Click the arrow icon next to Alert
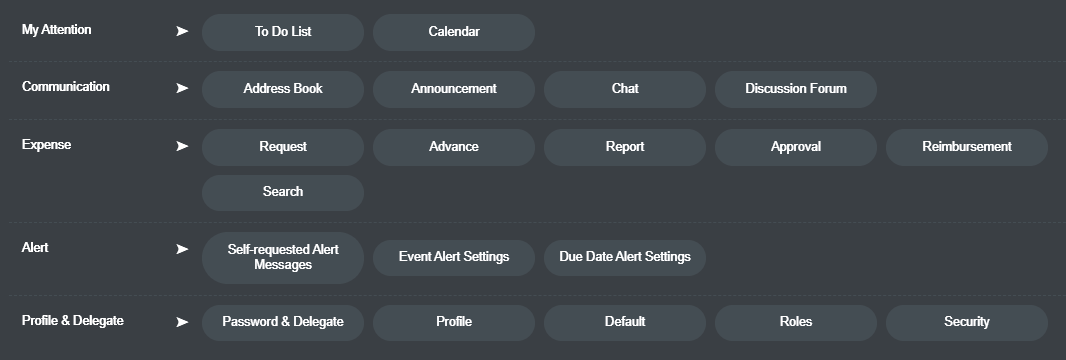Viewport: 1066px width, 360px height. [x=182, y=249]
